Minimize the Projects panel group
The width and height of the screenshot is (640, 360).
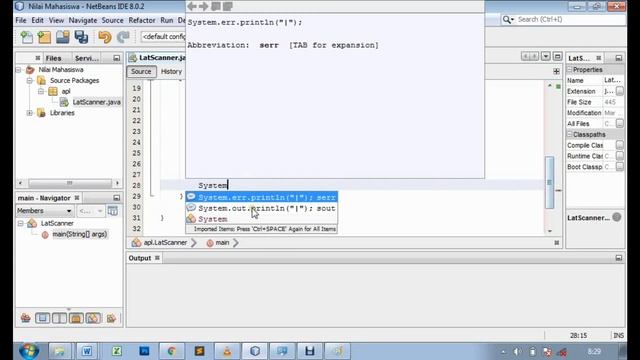click(117, 58)
